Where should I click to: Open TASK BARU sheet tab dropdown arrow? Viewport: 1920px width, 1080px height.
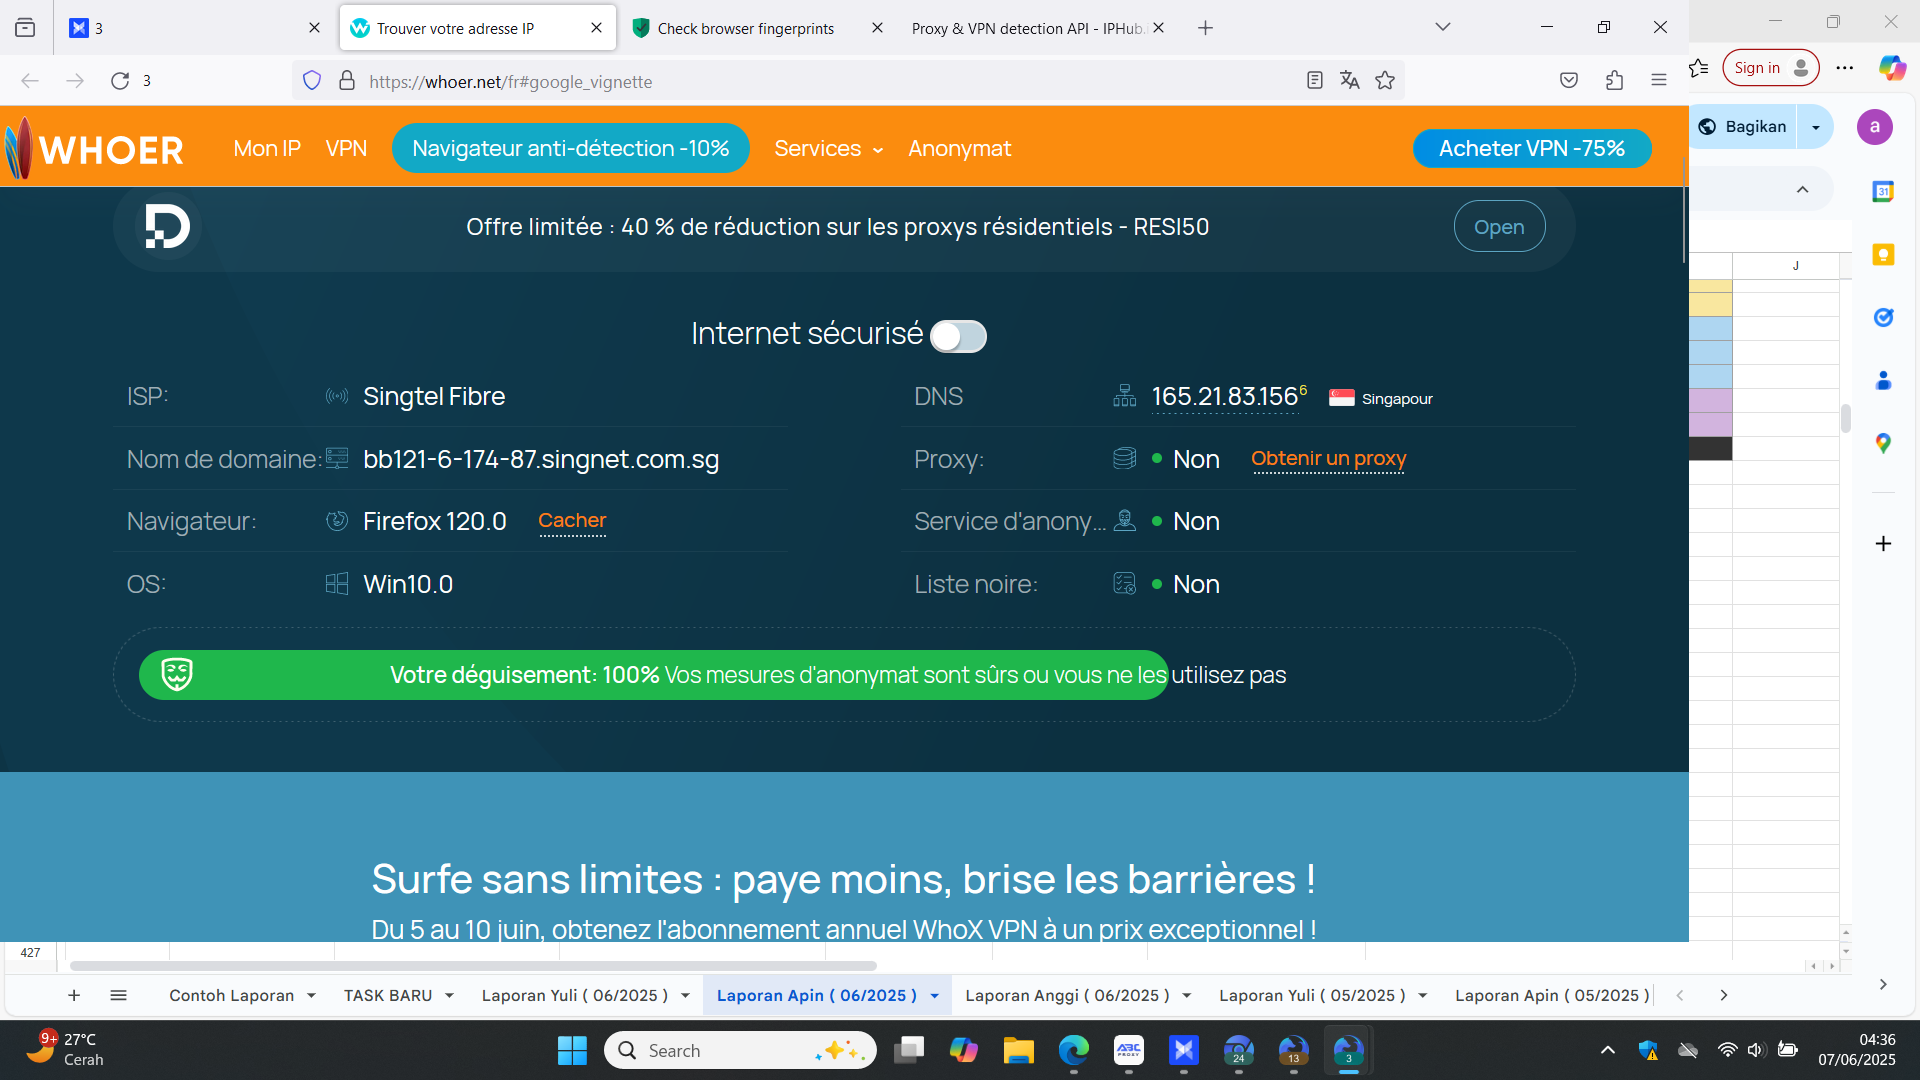point(450,996)
